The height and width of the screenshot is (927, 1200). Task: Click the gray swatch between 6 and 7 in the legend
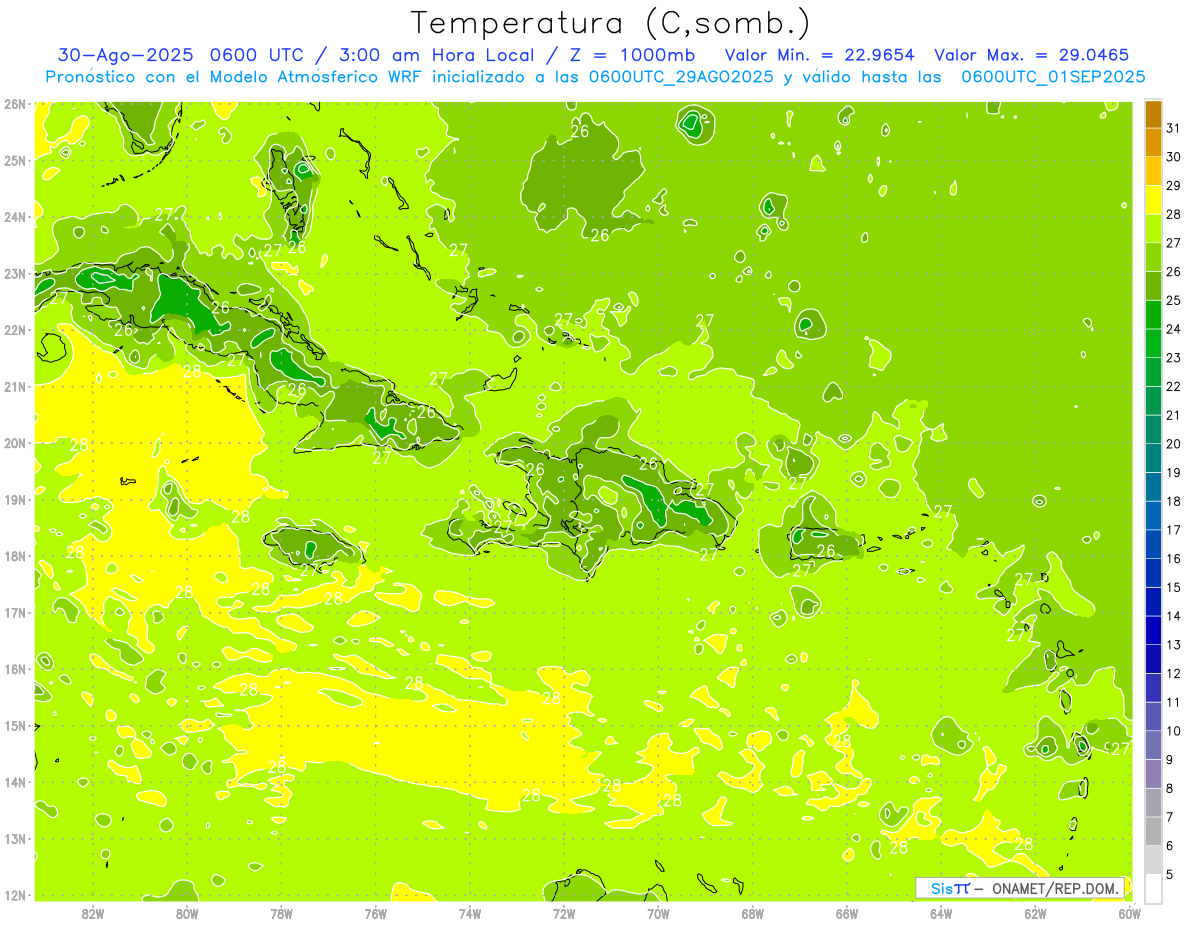pyautogui.click(x=1153, y=831)
